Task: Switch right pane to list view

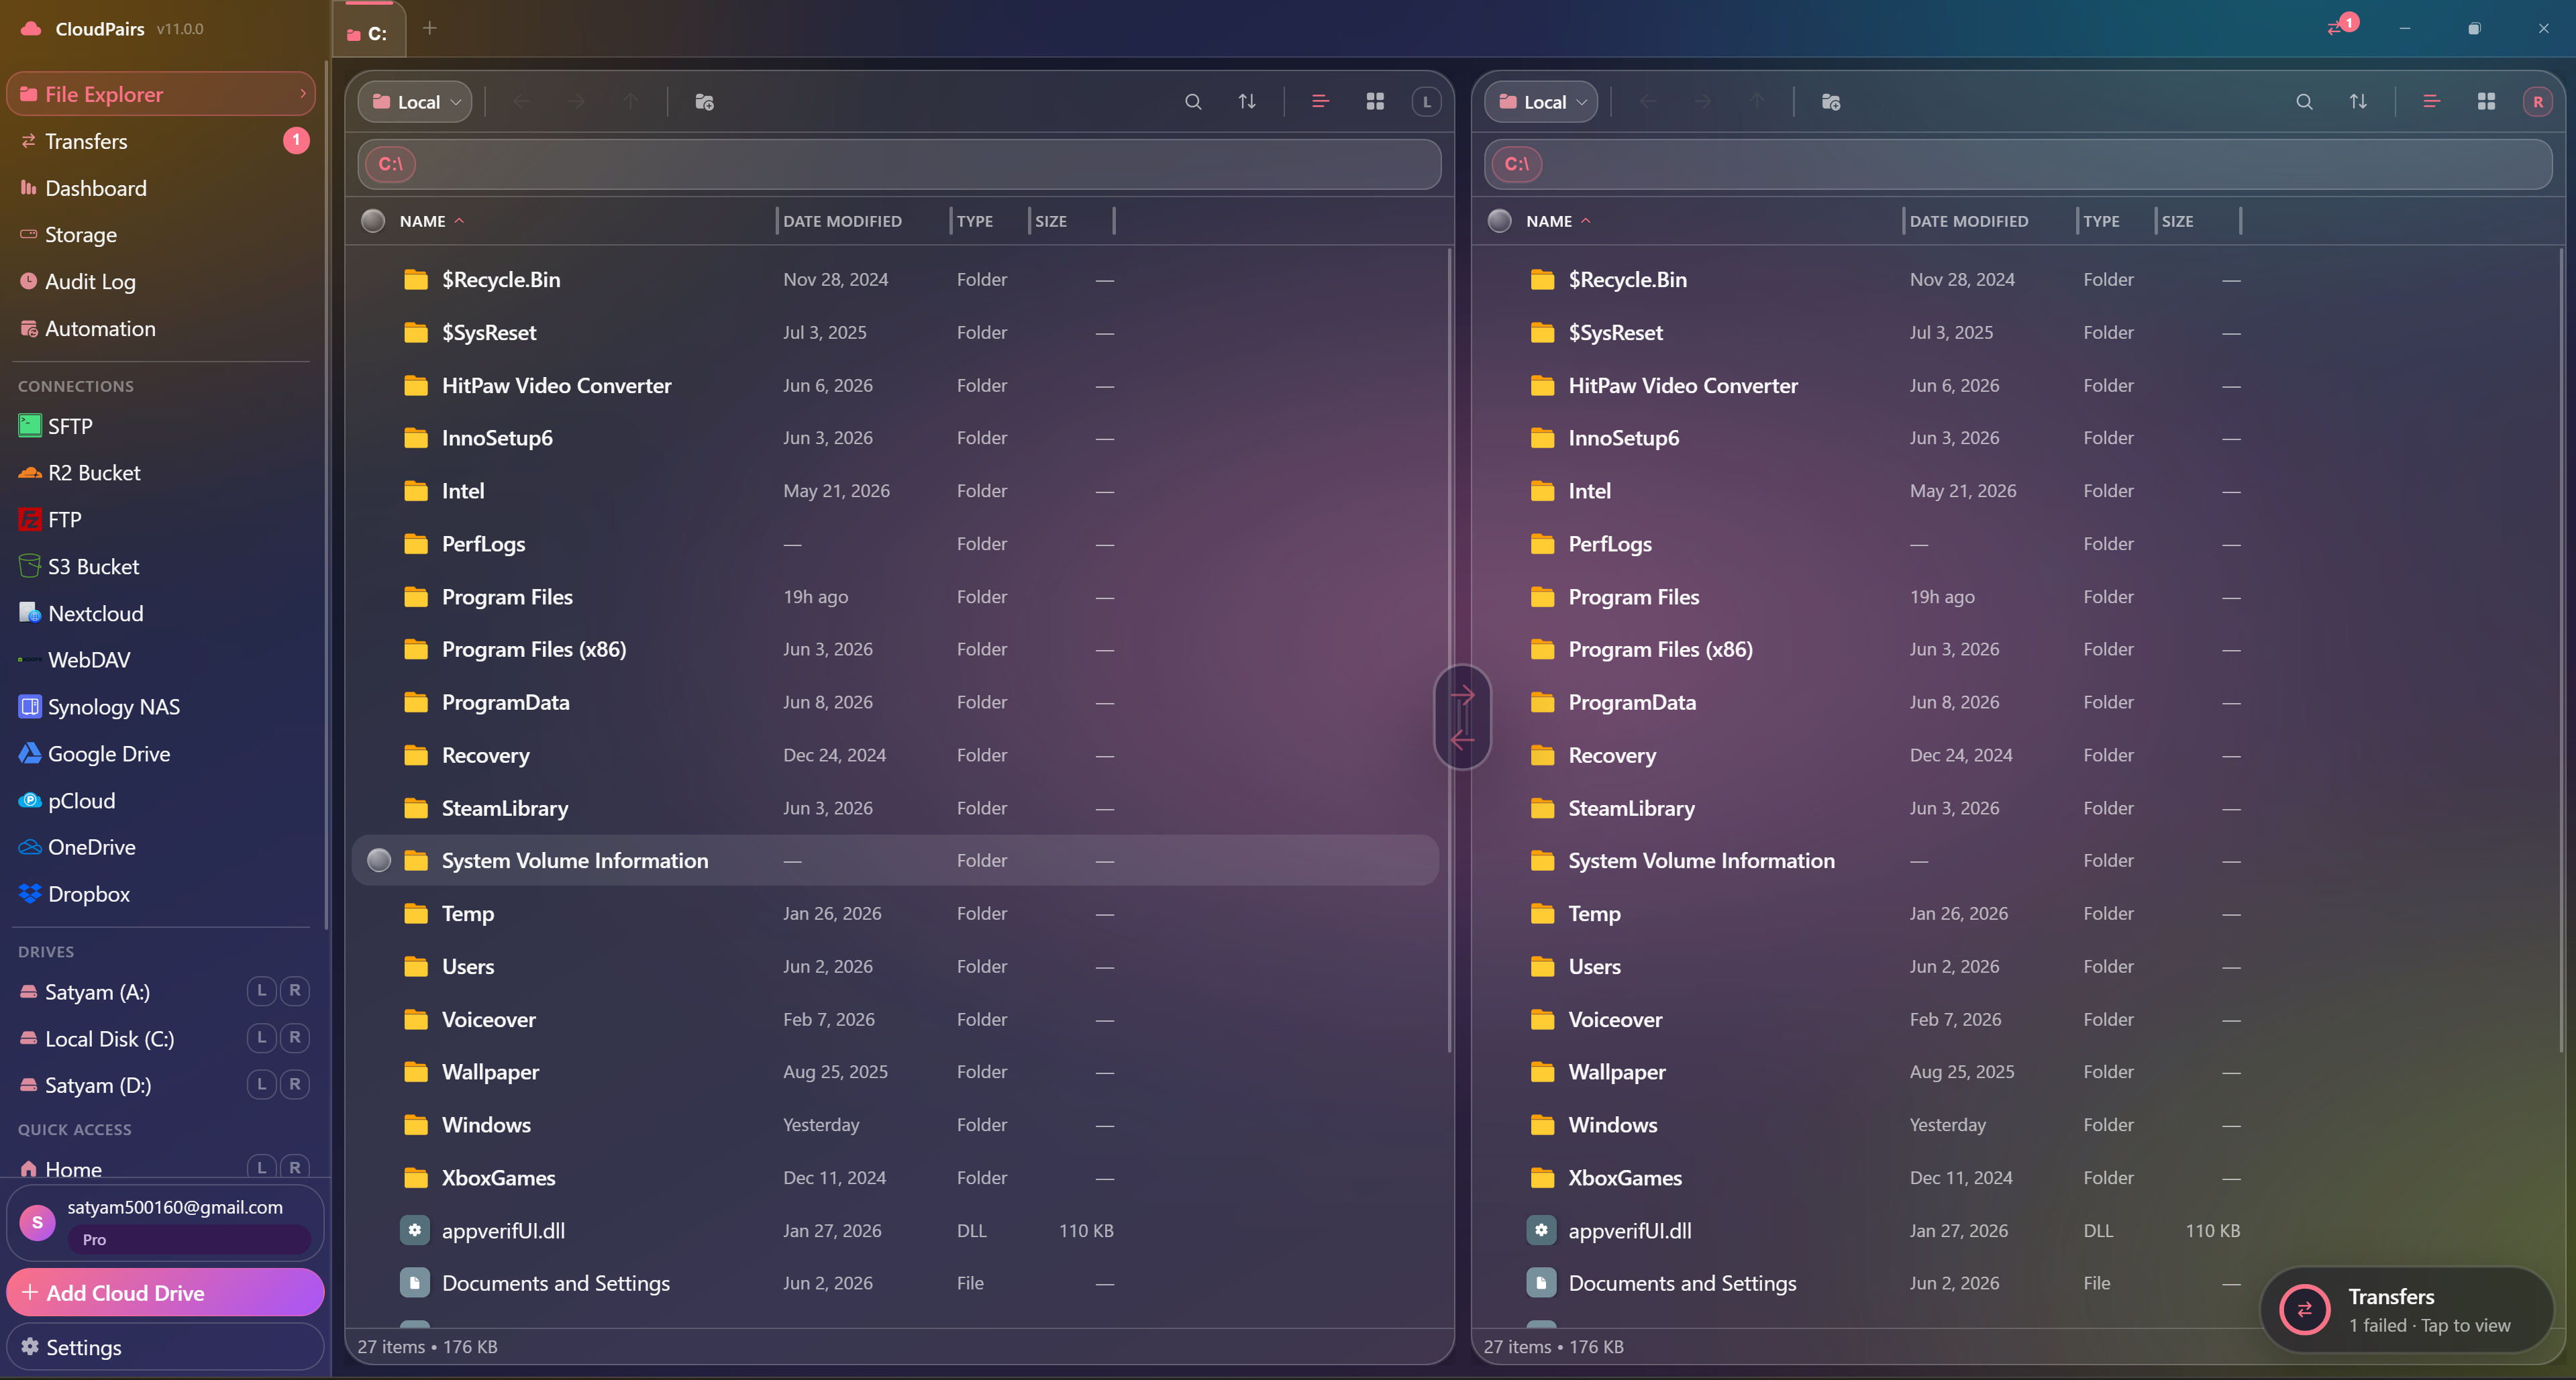Action: coord(2431,102)
